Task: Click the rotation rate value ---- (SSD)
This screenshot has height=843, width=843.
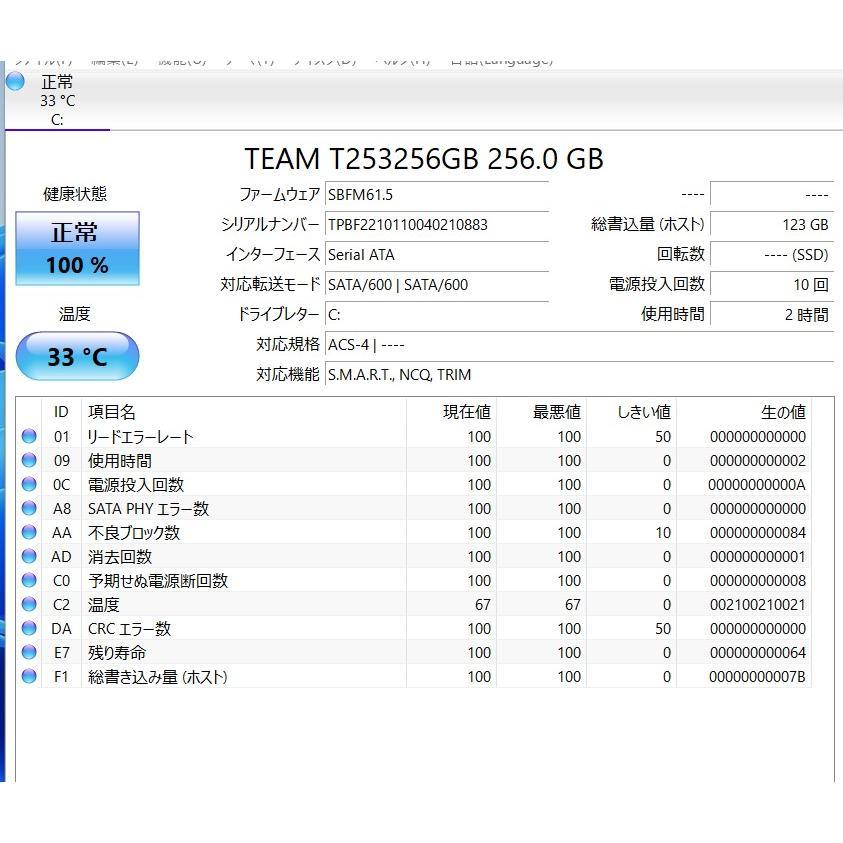Action: pos(772,255)
